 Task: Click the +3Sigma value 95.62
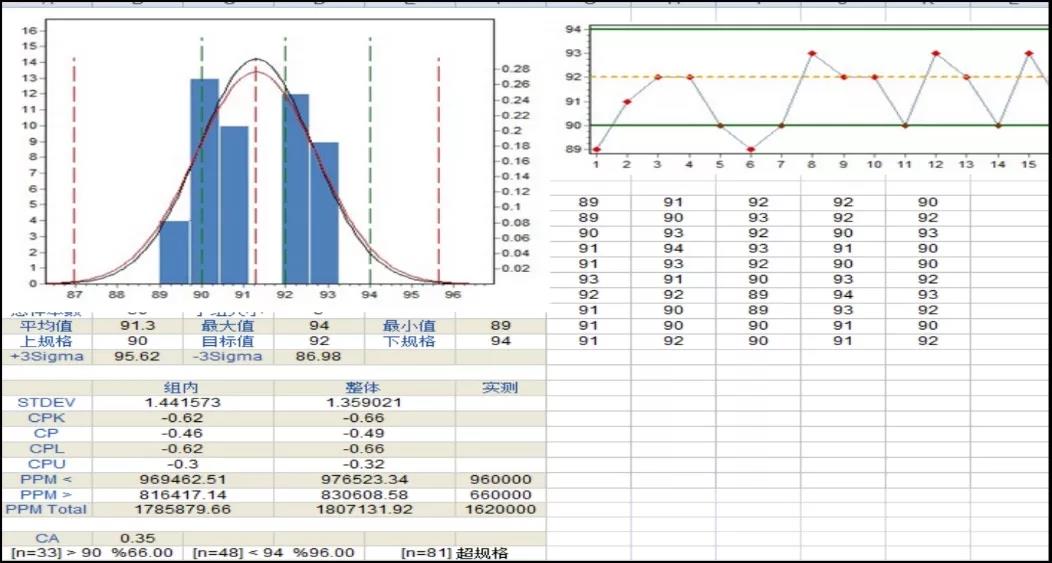[137, 356]
